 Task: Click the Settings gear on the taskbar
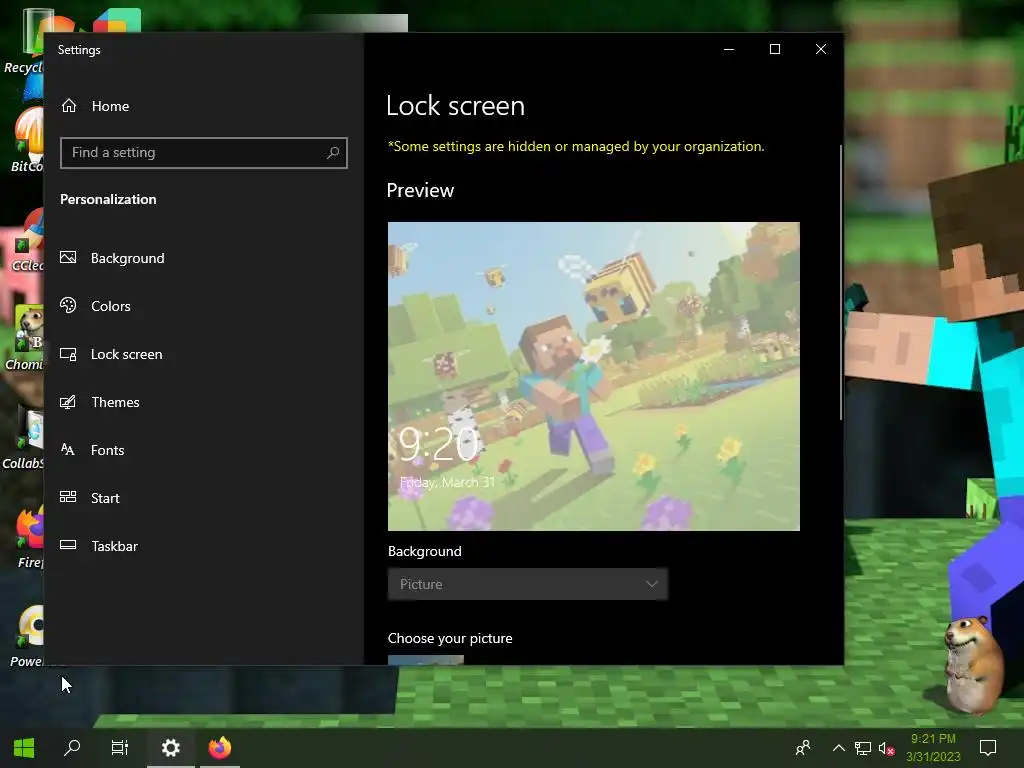pyautogui.click(x=170, y=748)
